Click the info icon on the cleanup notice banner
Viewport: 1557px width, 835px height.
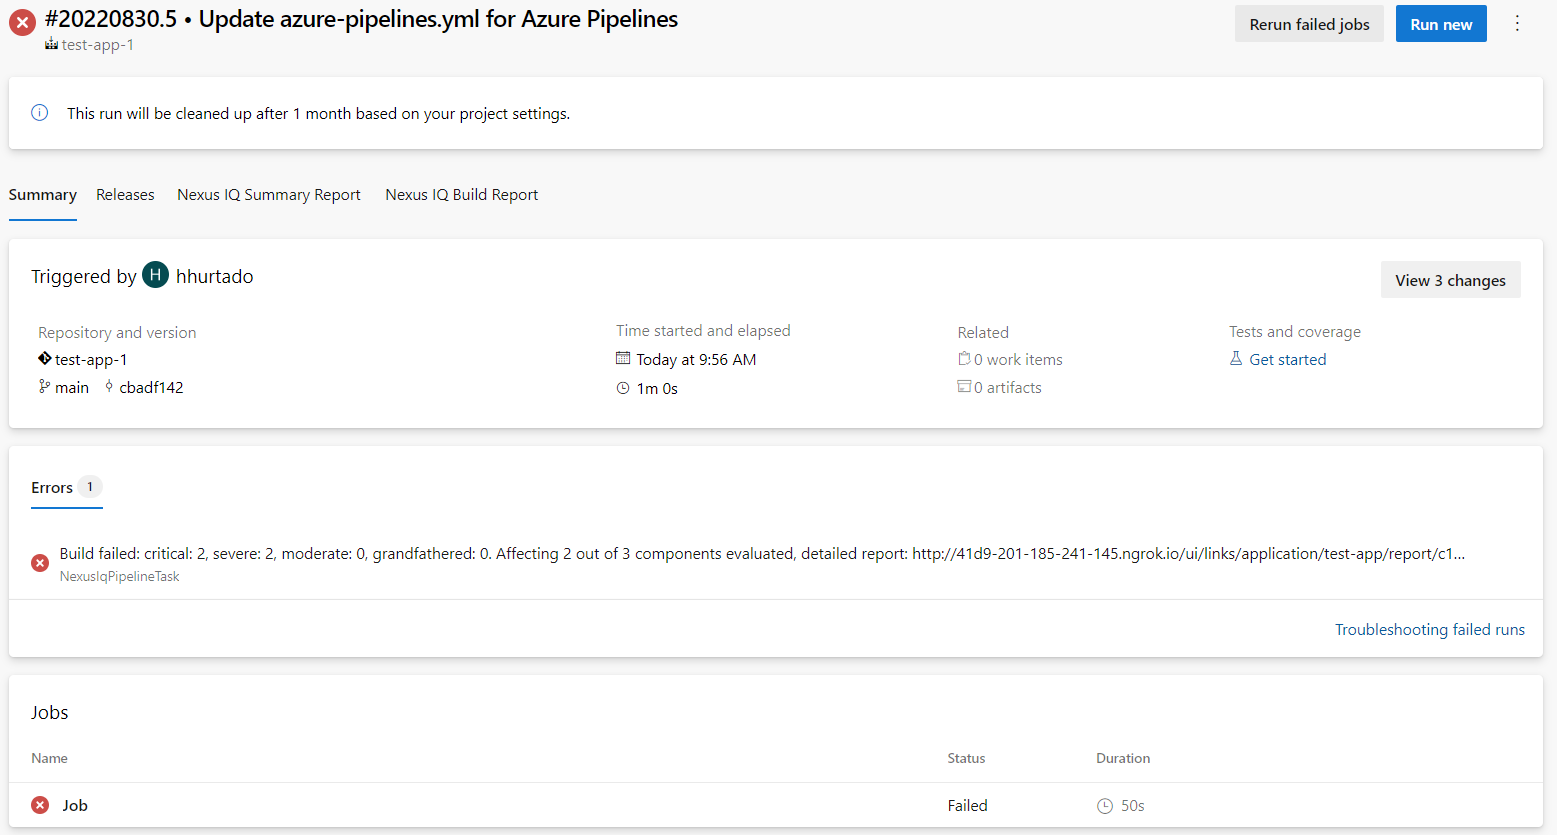pyautogui.click(x=39, y=112)
